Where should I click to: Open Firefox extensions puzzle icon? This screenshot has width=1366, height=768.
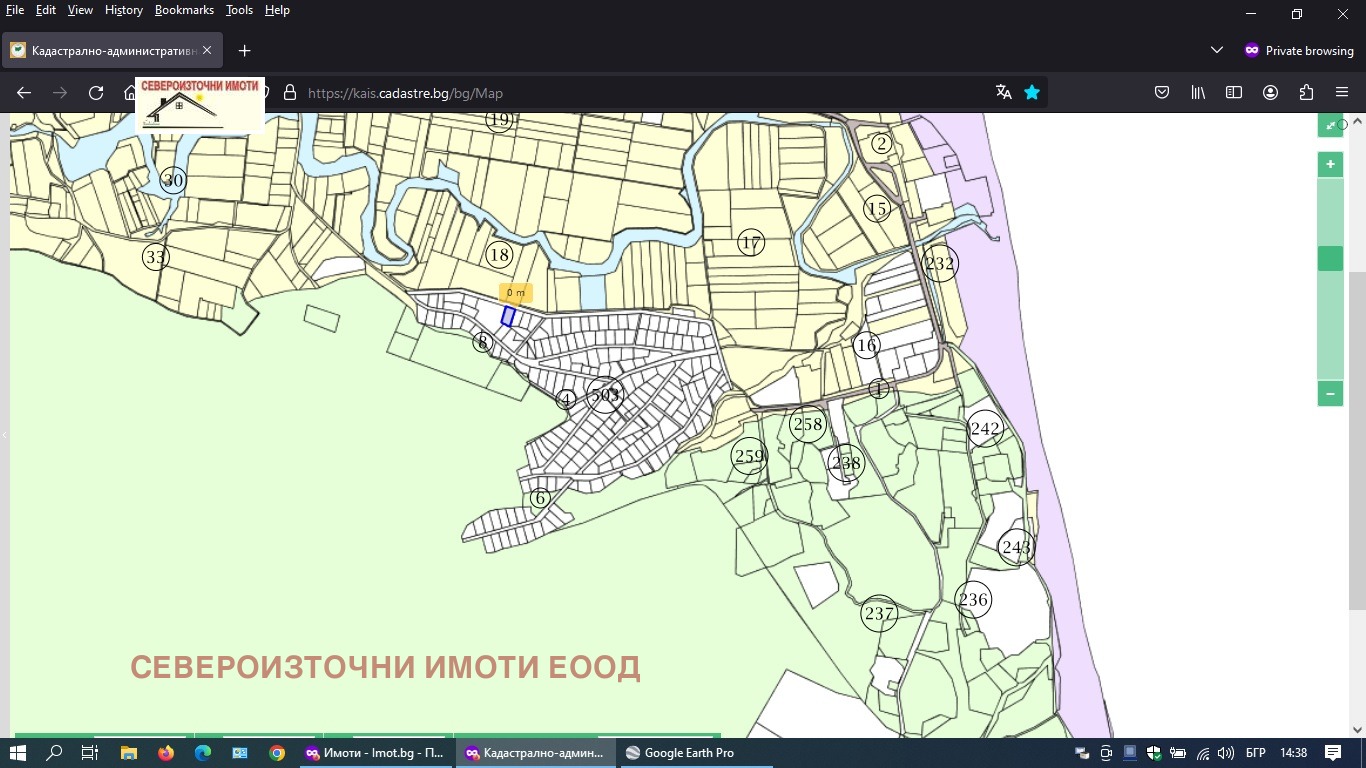click(x=1306, y=93)
